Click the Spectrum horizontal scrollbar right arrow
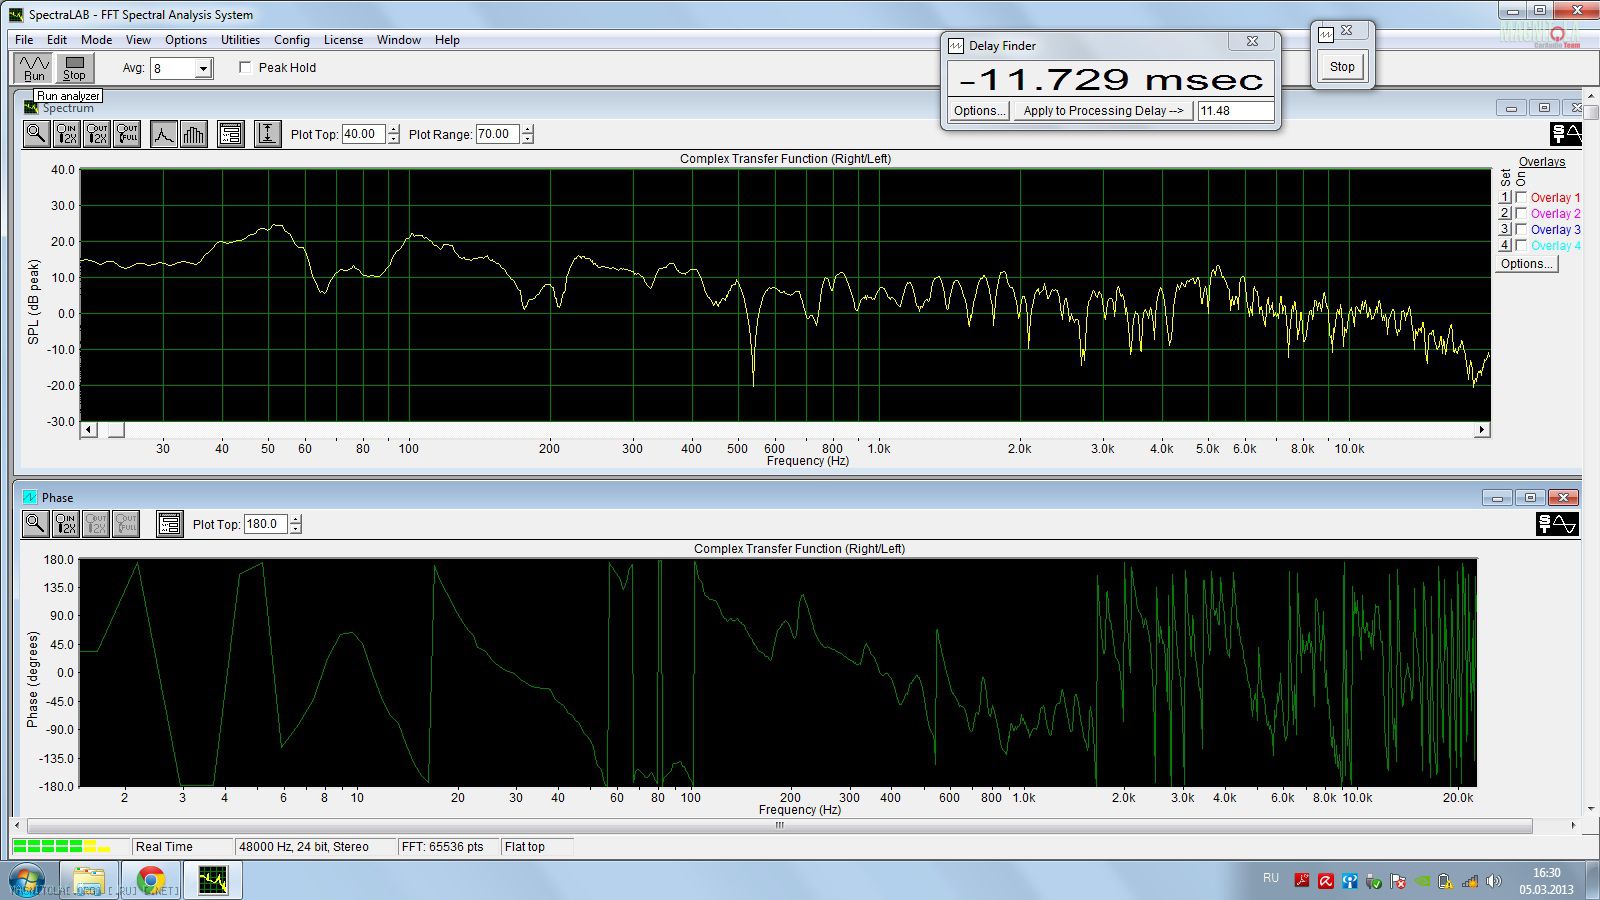The image size is (1600, 900). [x=1481, y=430]
